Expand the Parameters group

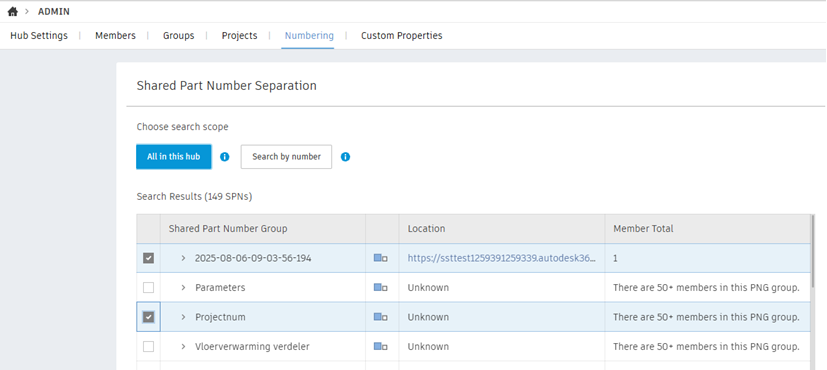point(184,288)
